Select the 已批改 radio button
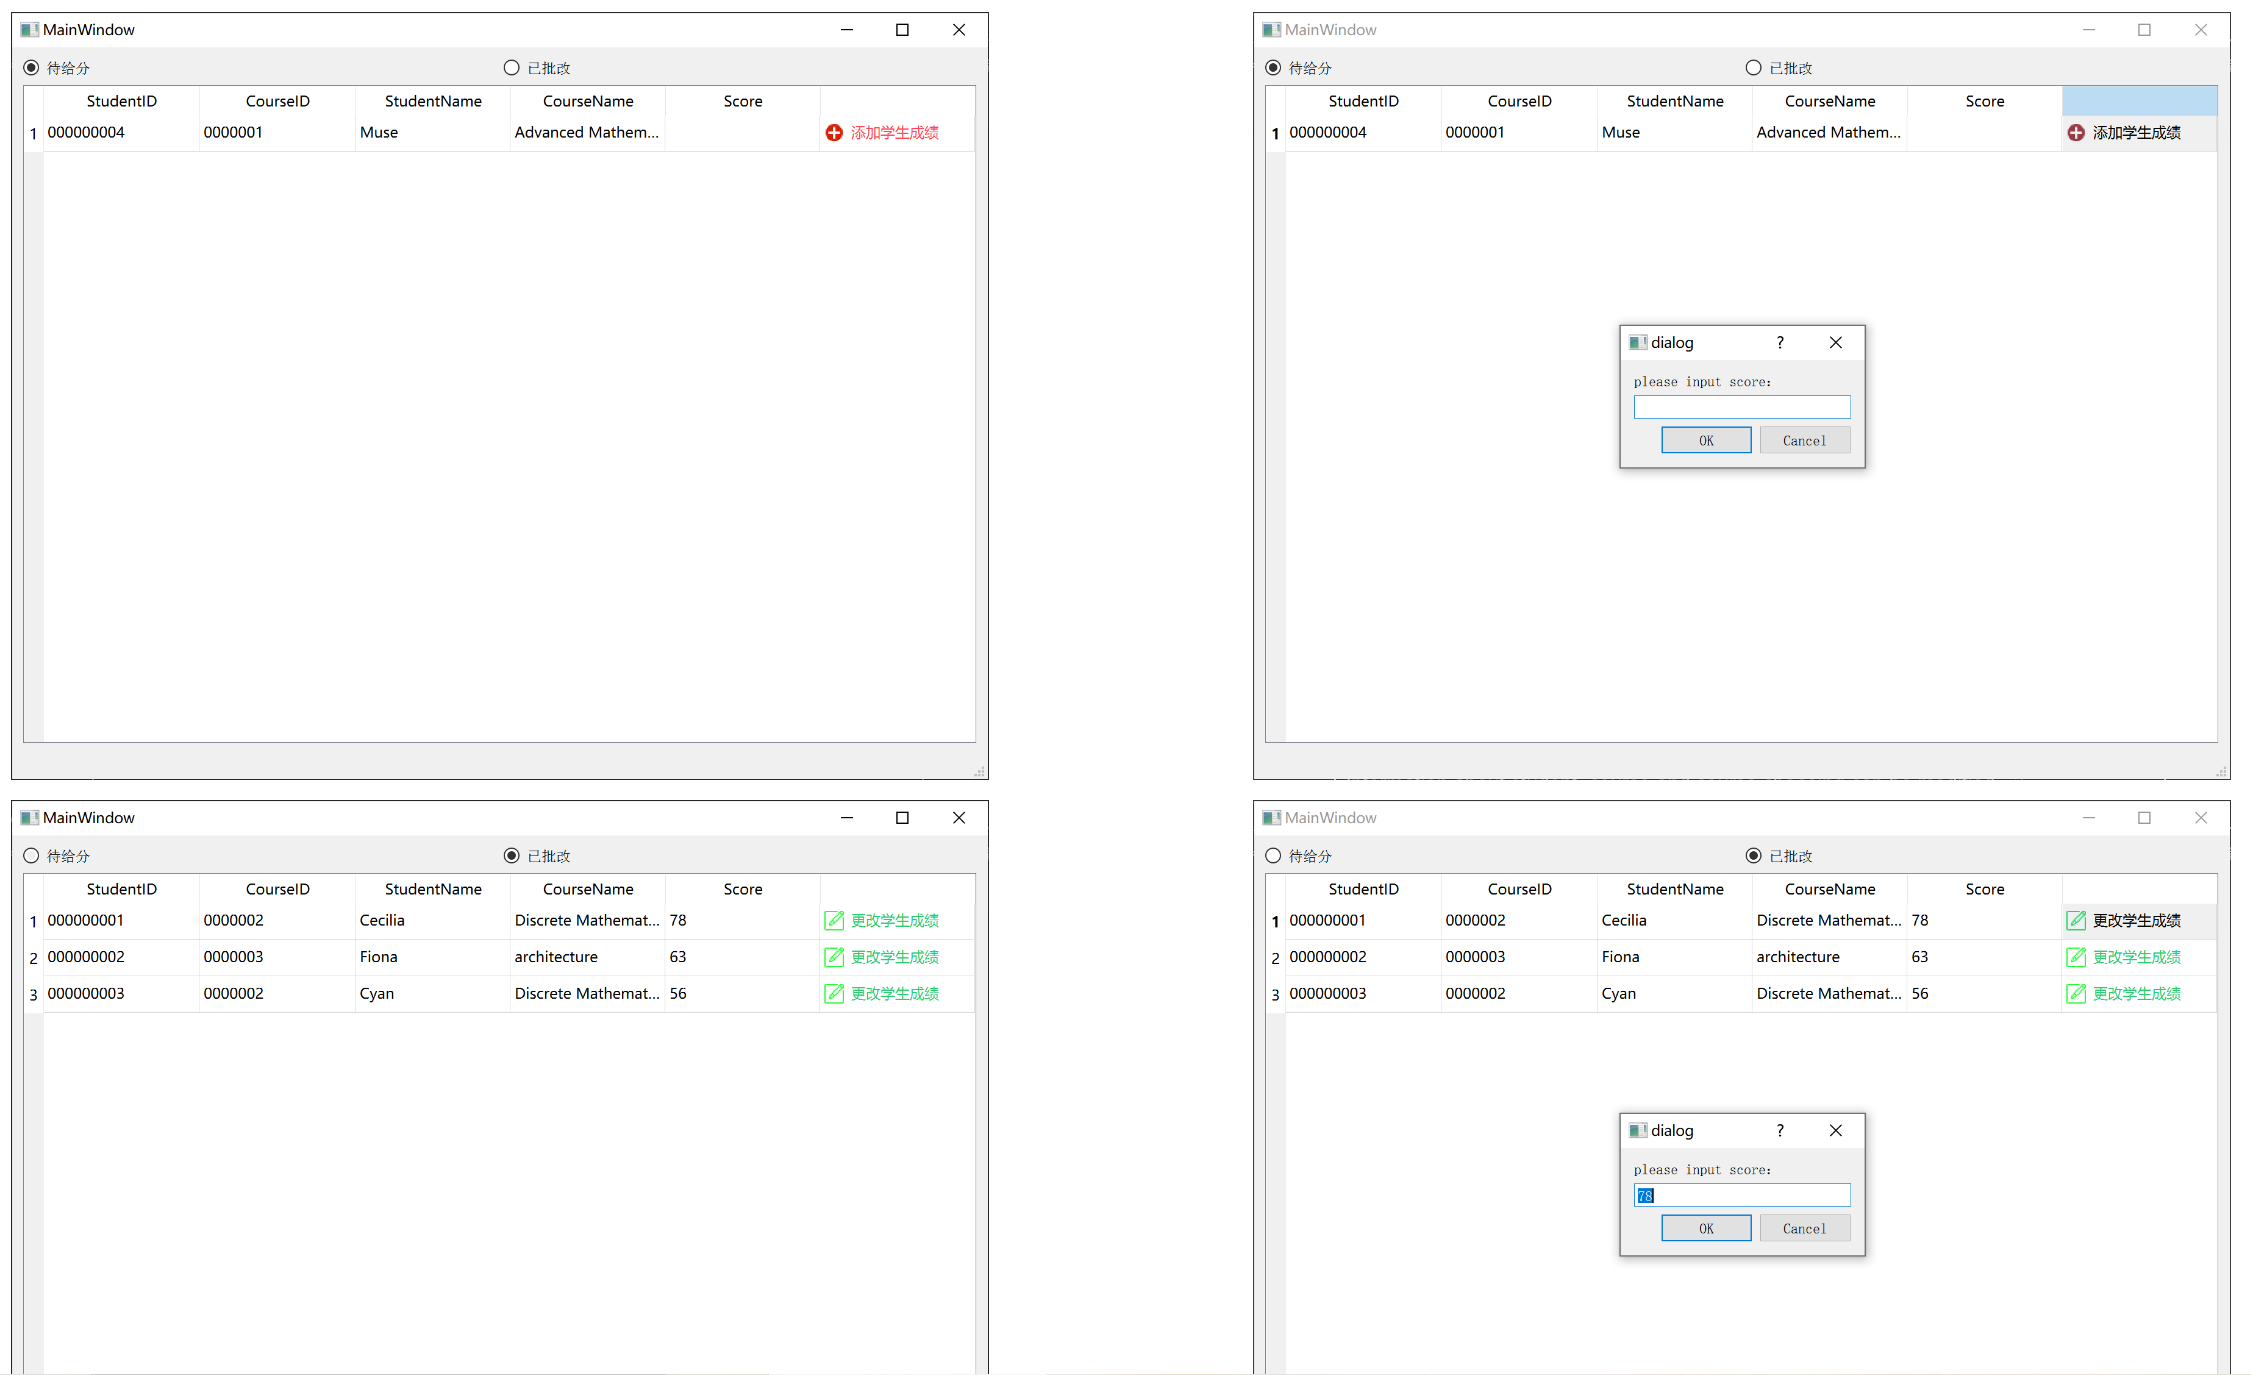This screenshot has width=2251, height=1375. point(511,855)
